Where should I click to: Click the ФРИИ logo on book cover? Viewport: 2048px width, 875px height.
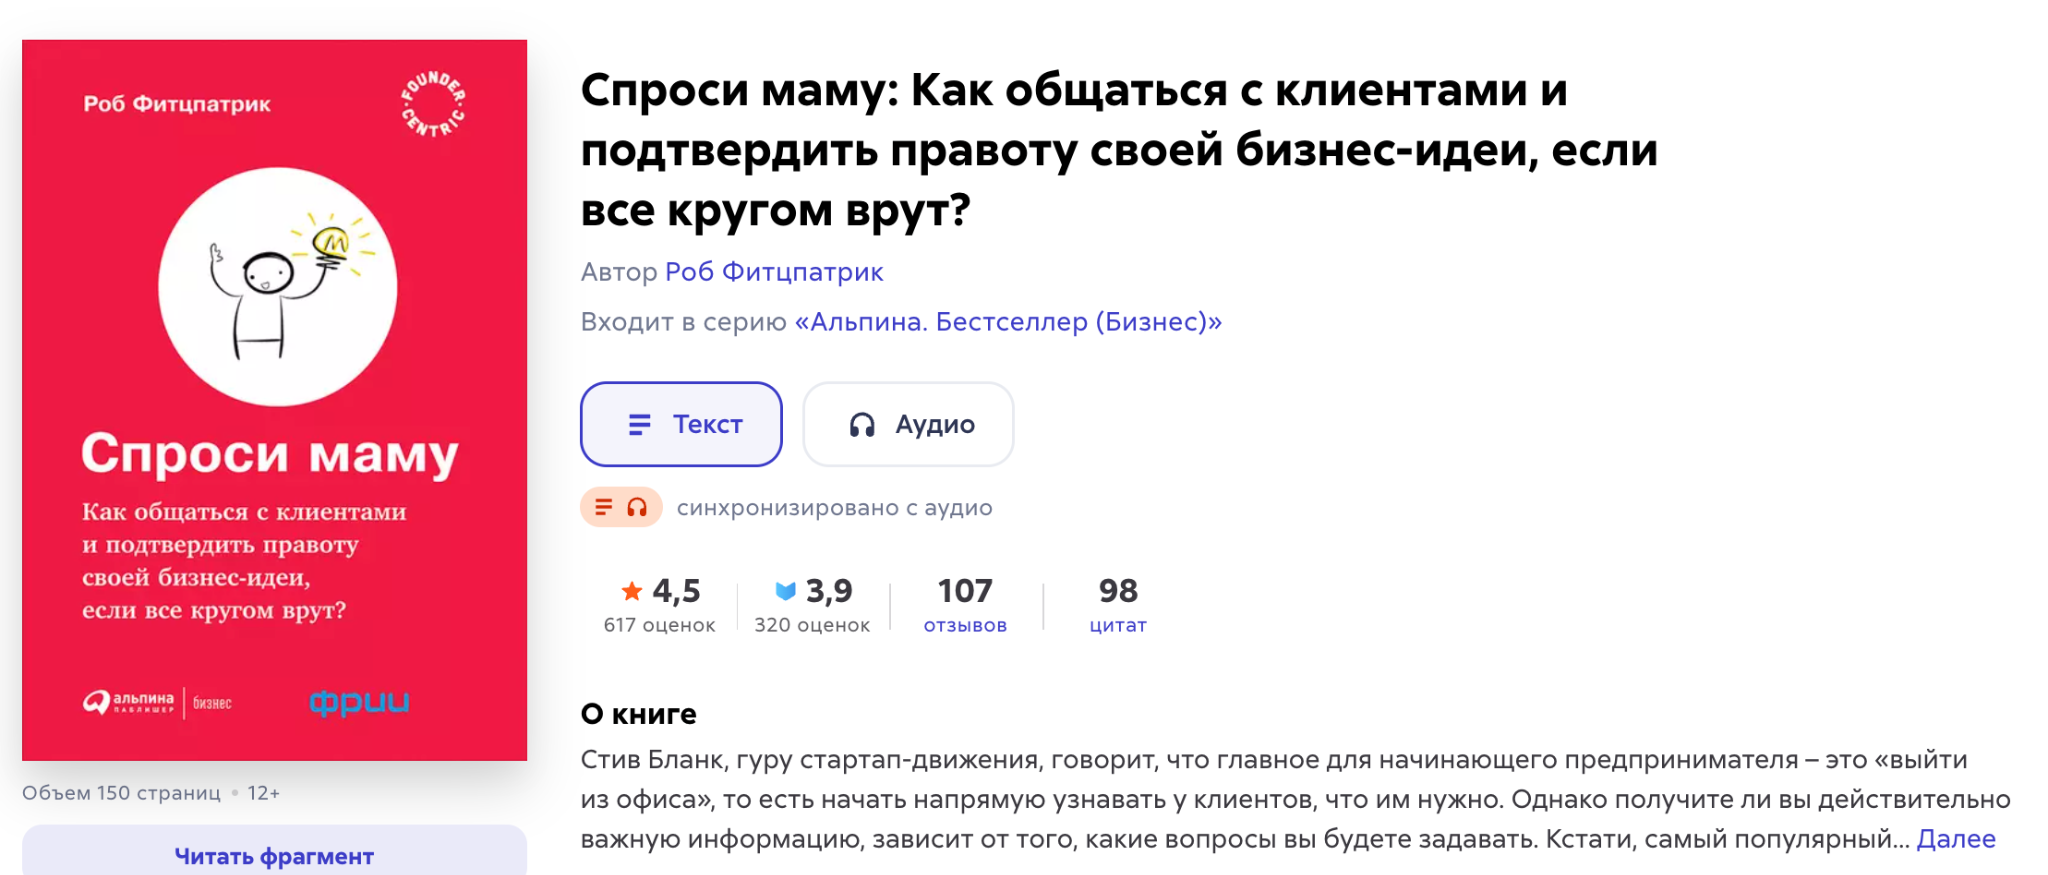coord(359,703)
